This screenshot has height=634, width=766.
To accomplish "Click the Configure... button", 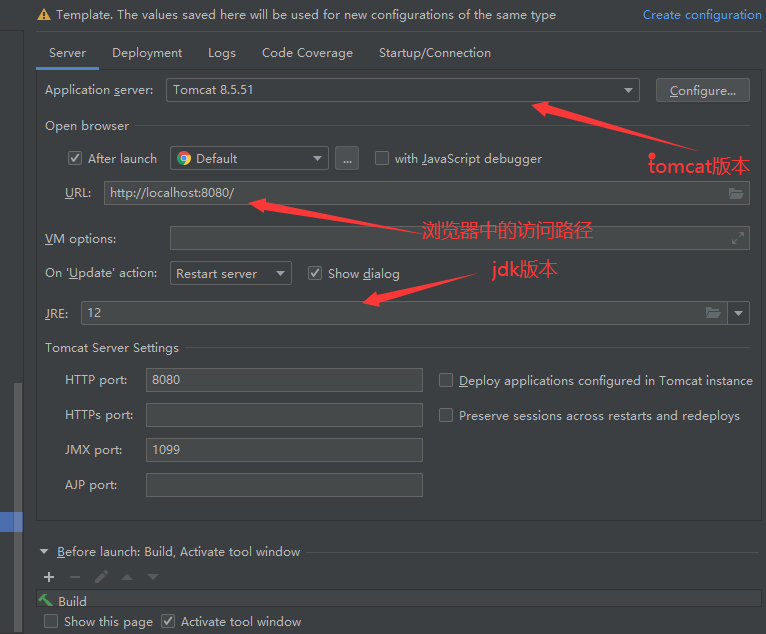I will click(702, 90).
